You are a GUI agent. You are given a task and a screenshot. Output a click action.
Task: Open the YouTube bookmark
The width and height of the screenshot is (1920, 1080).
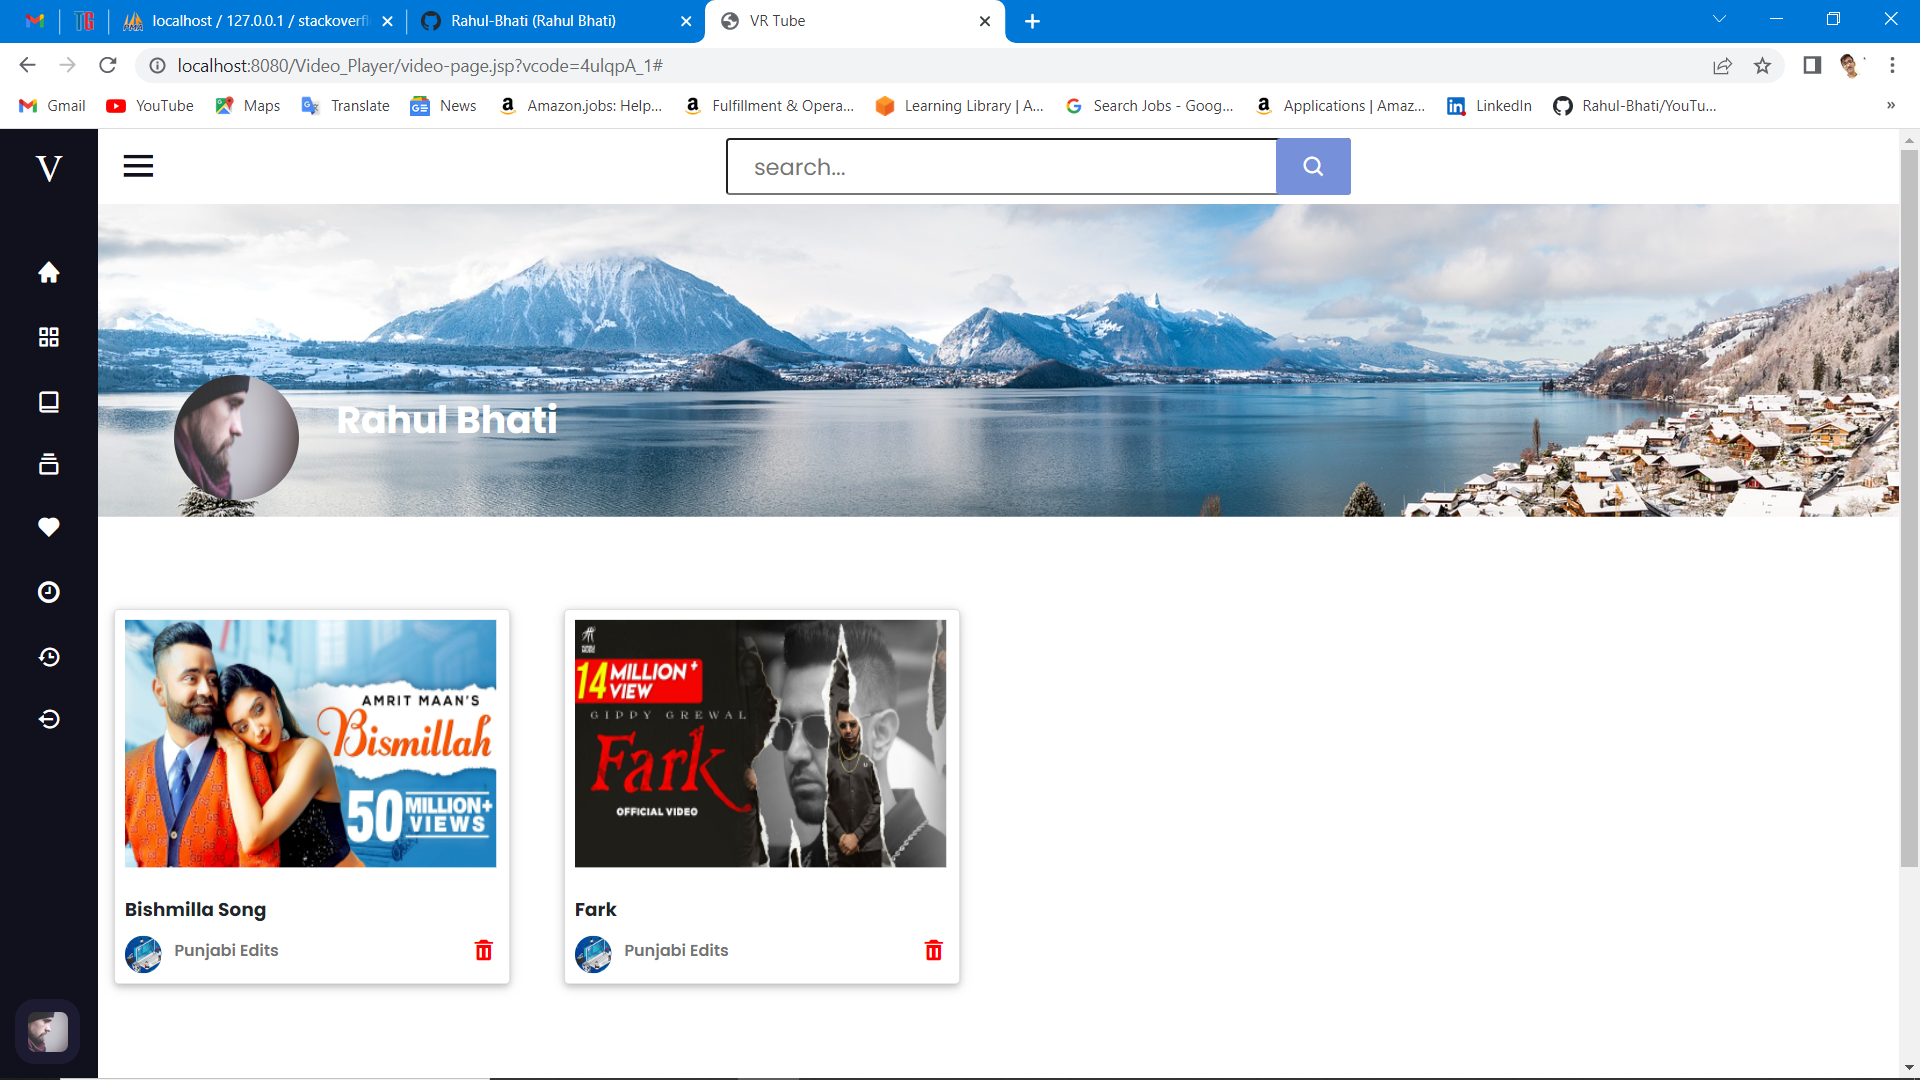click(151, 106)
